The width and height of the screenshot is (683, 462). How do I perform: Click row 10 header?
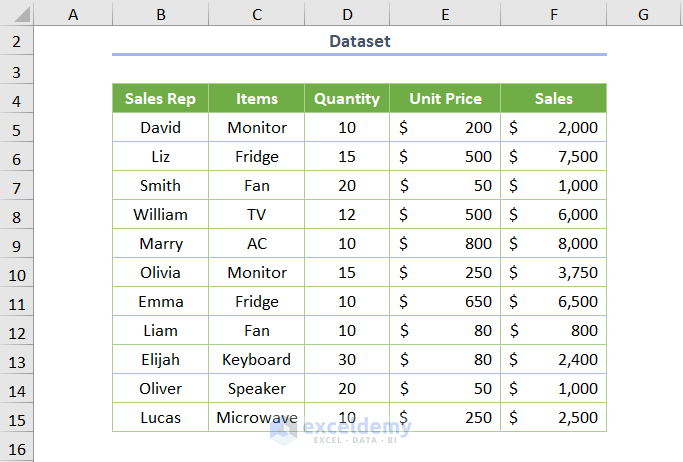tap(16, 273)
